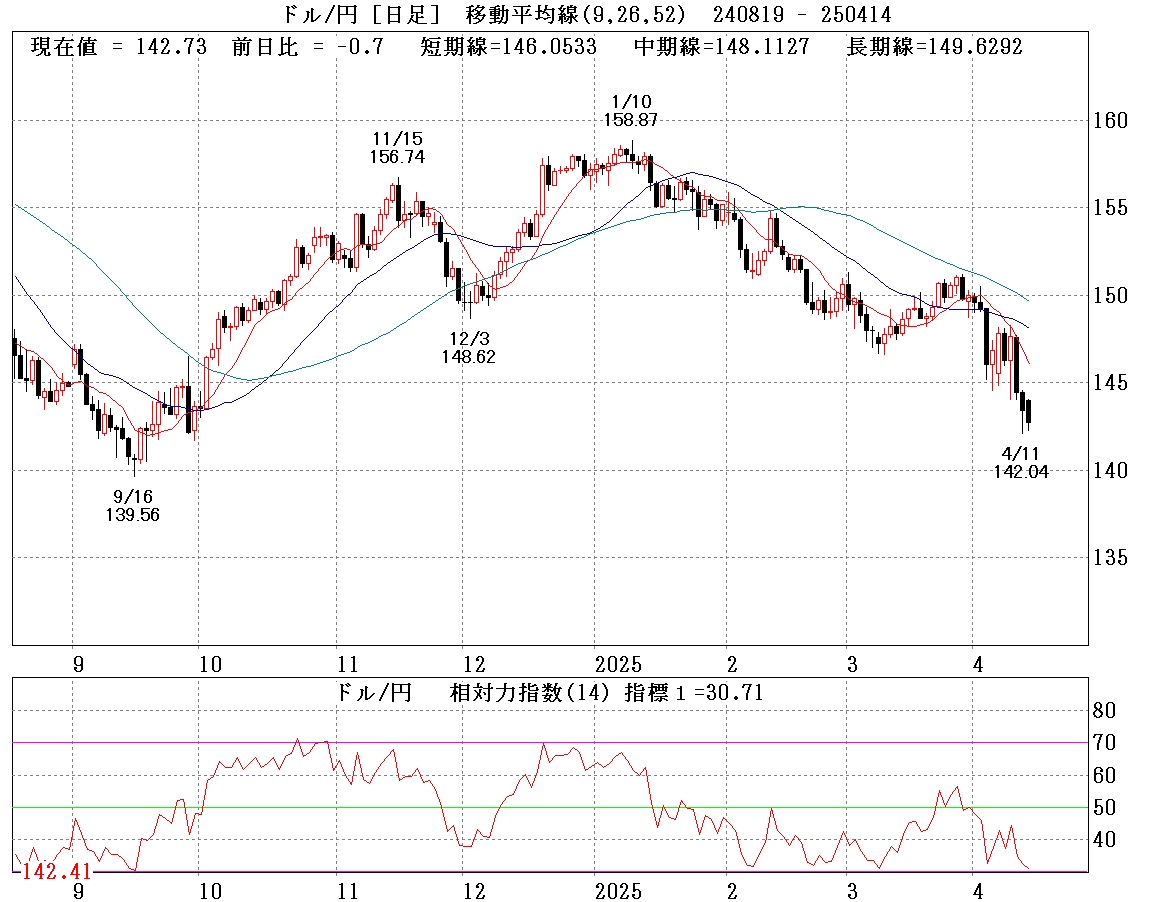Select the 9/16 low label 139.56
This screenshot has height=902, width=1171.
132,514
